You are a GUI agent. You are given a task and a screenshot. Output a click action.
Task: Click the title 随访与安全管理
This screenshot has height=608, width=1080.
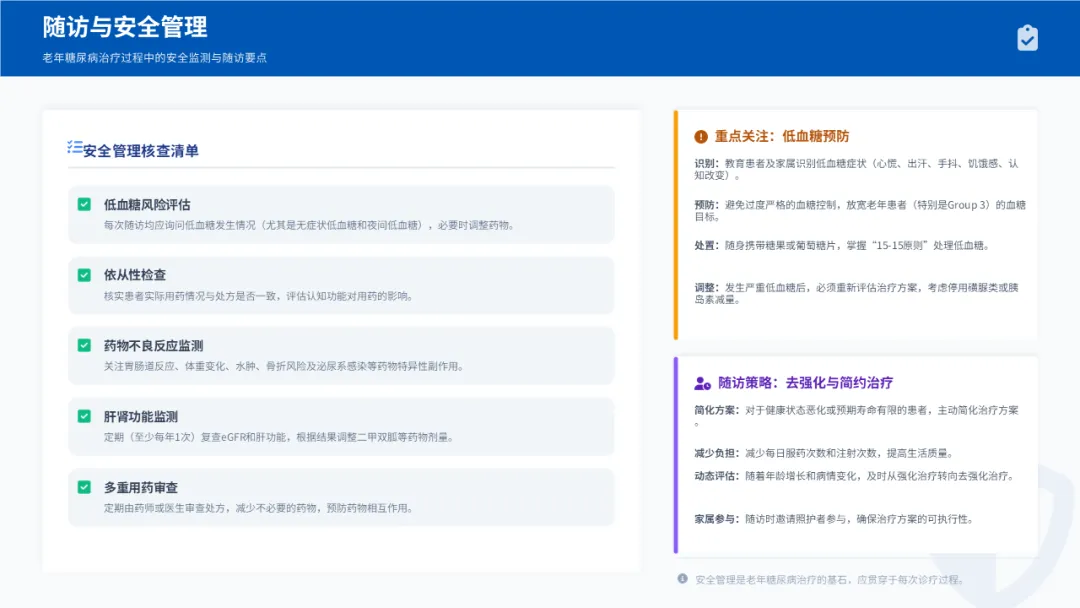125,27
